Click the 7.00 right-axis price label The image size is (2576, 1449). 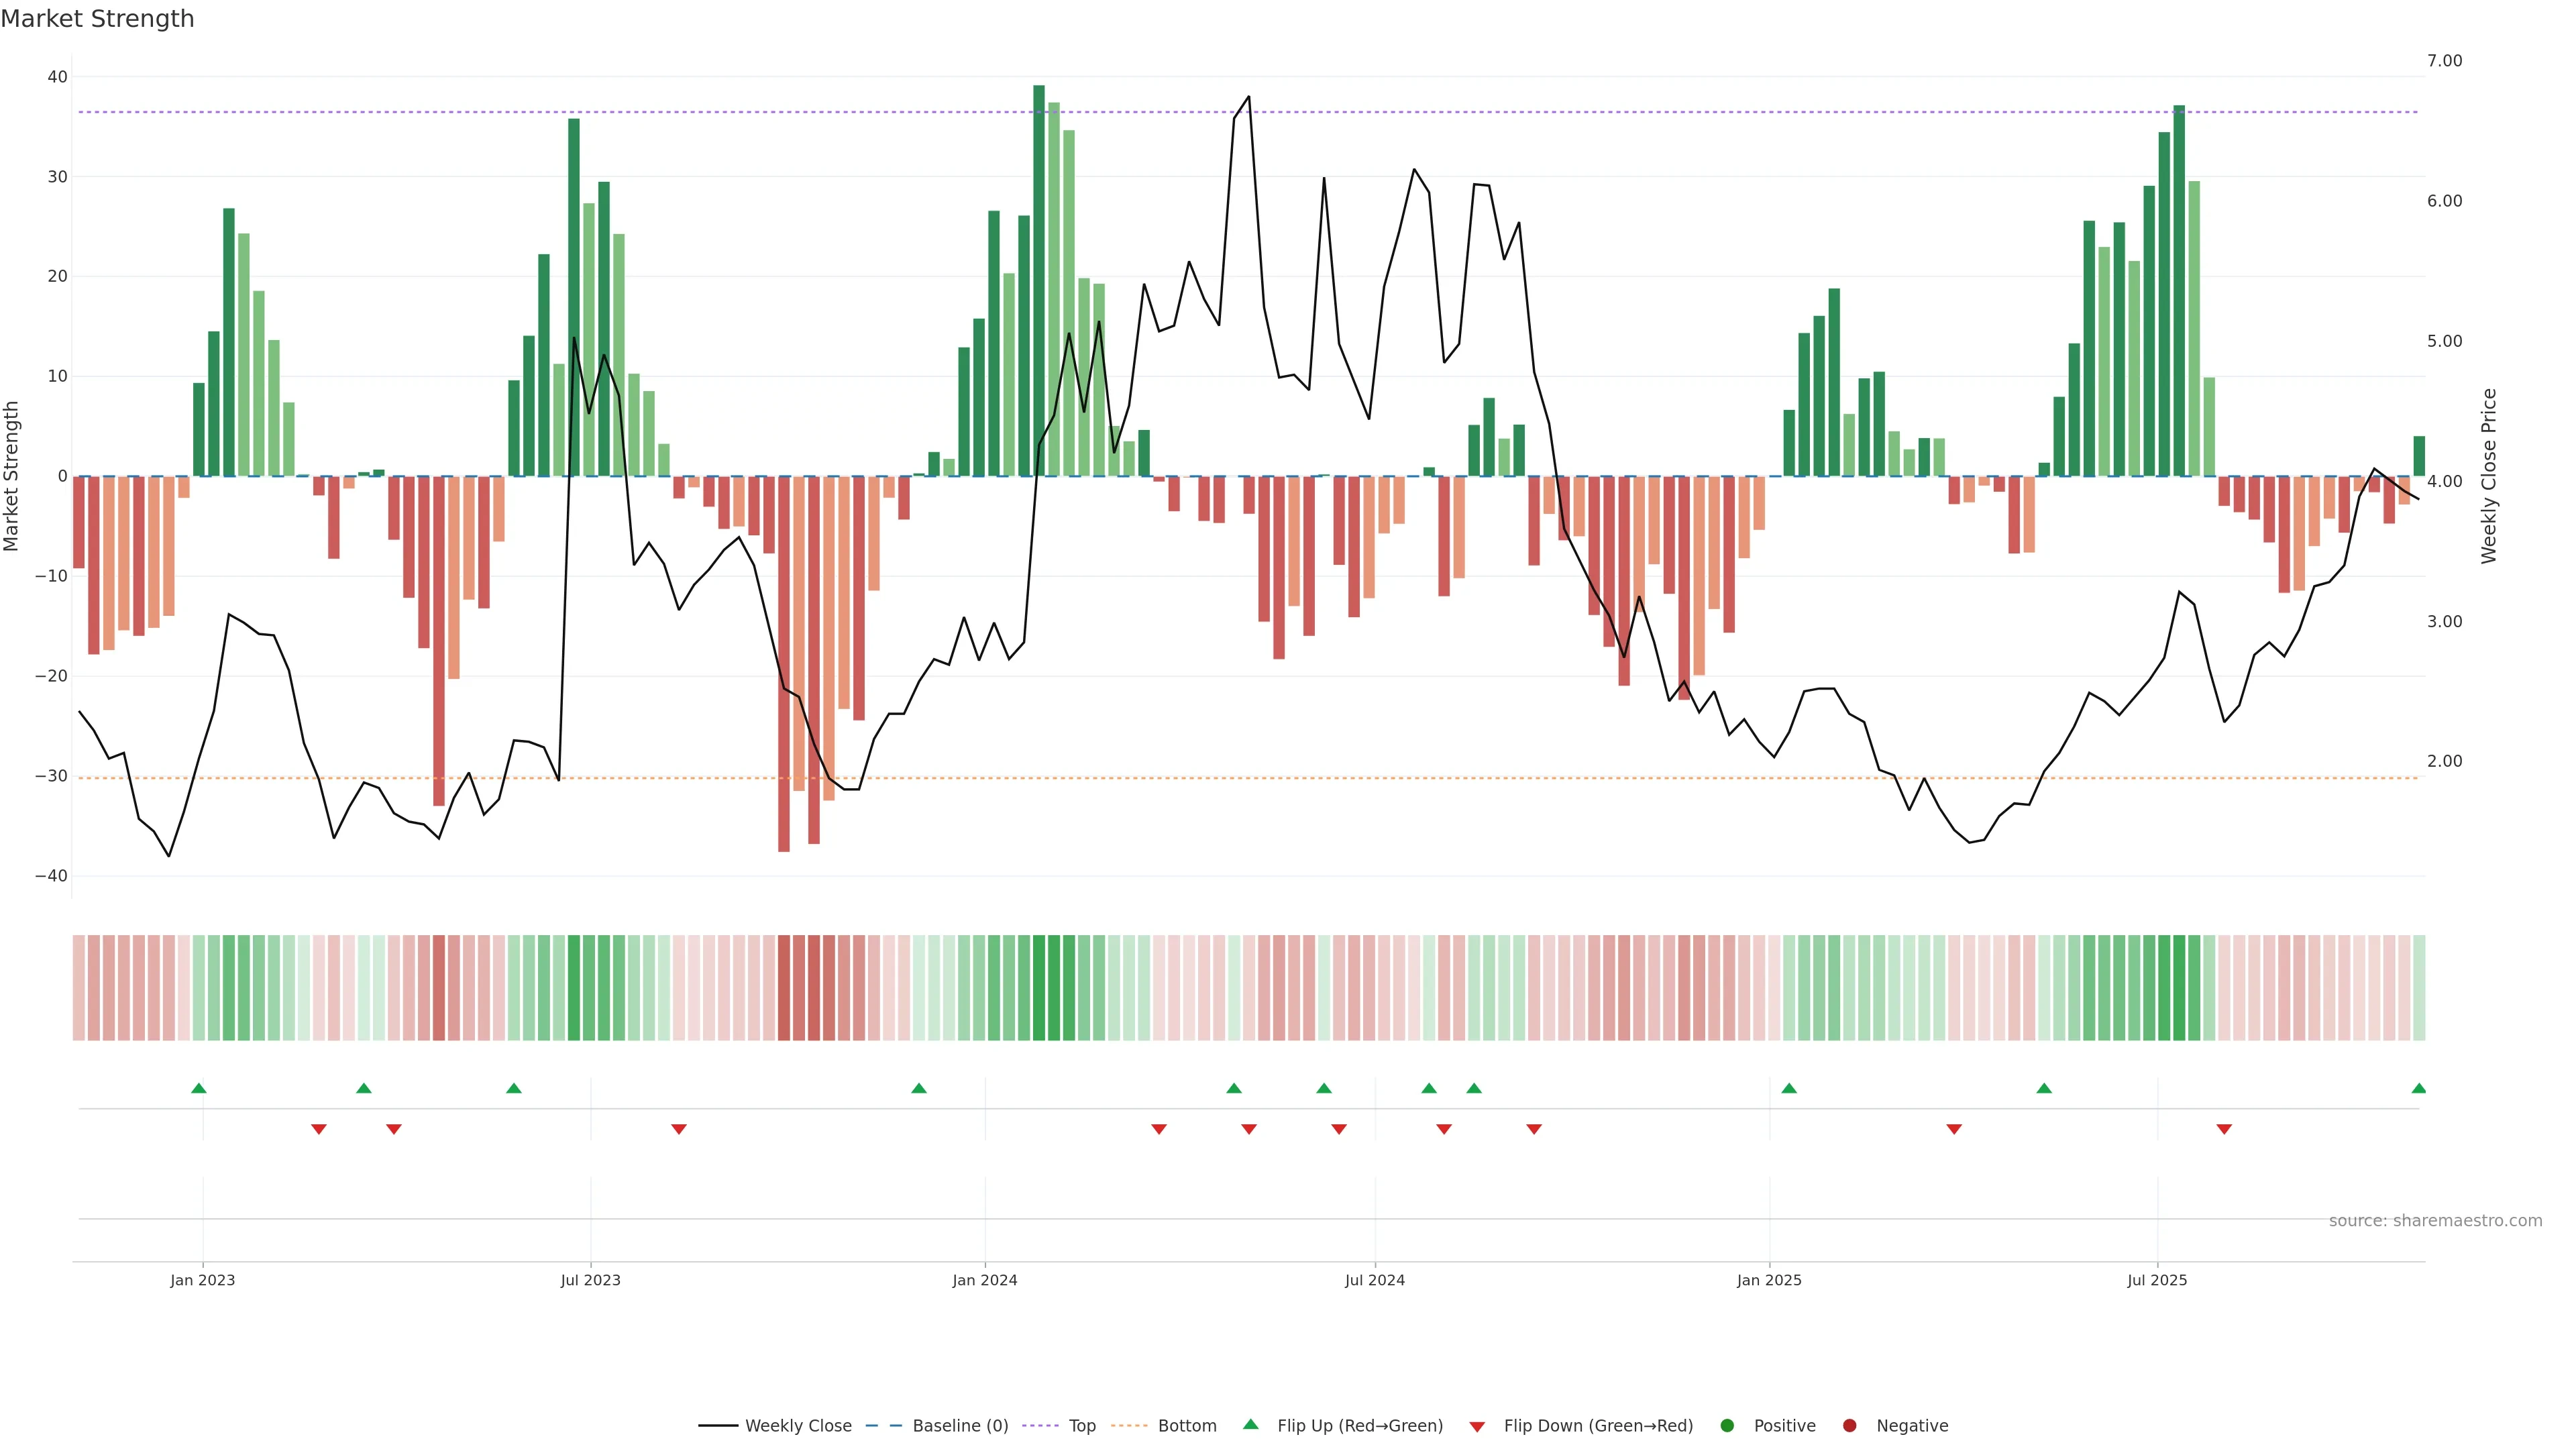2444,61
